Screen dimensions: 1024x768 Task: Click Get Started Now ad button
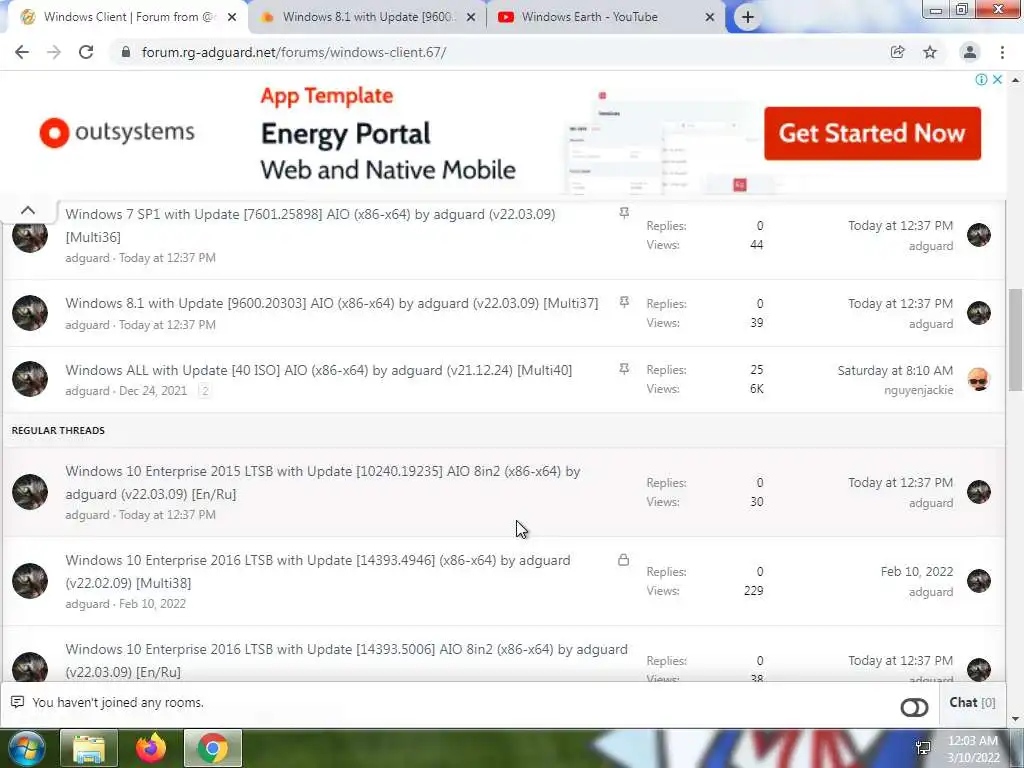coord(872,133)
